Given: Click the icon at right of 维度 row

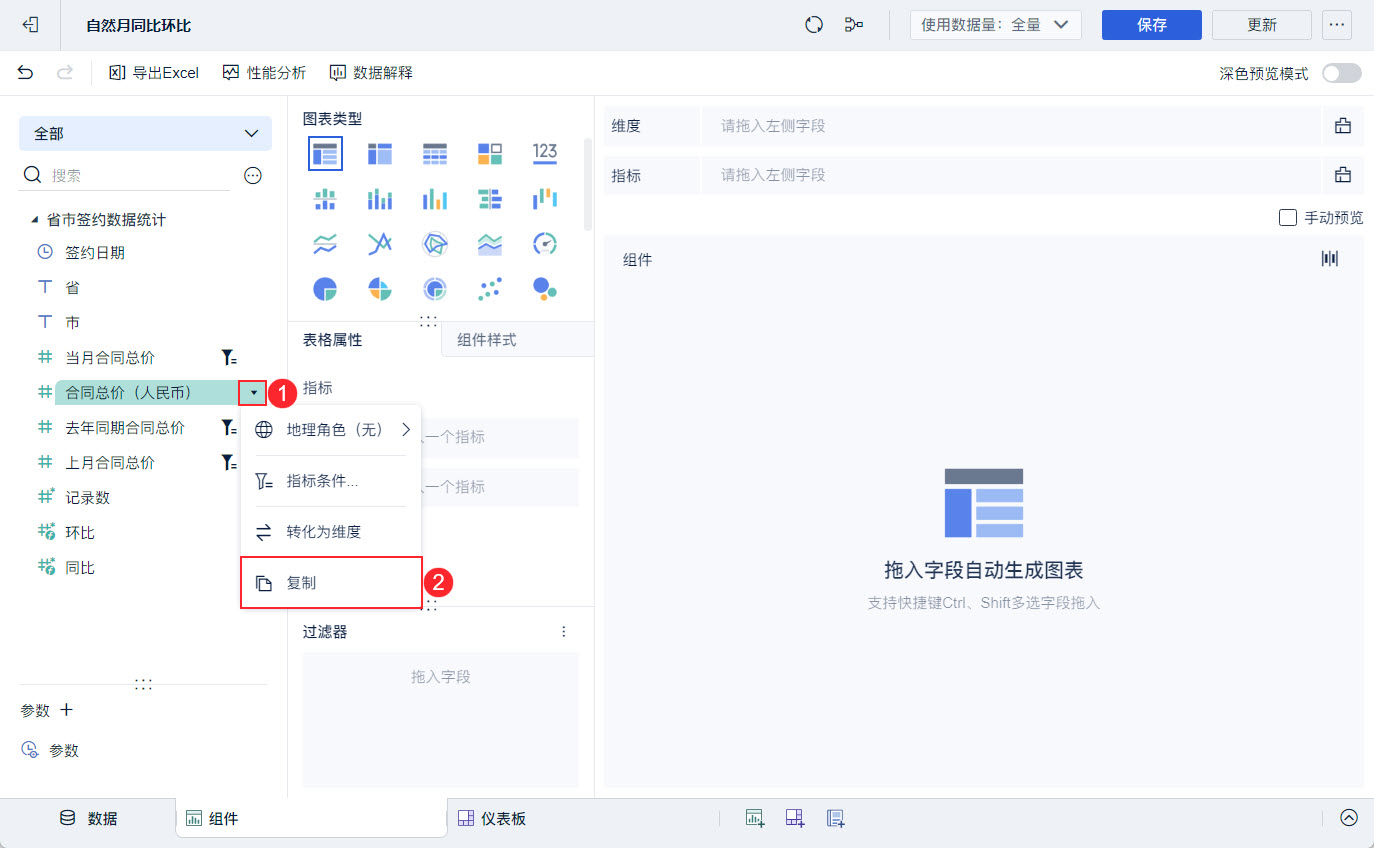Looking at the screenshot, I should (x=1343, y=126).
